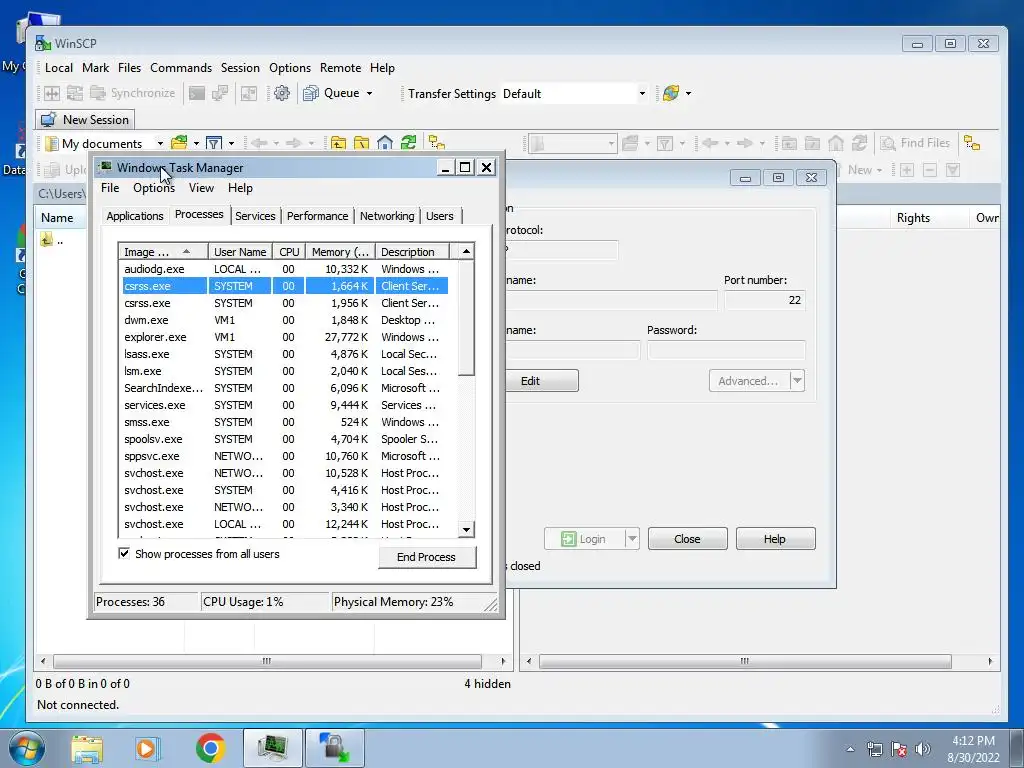Open Windows Explorer from the taskbar
This screenshot has width=1024, height=768.
(87, 748)
